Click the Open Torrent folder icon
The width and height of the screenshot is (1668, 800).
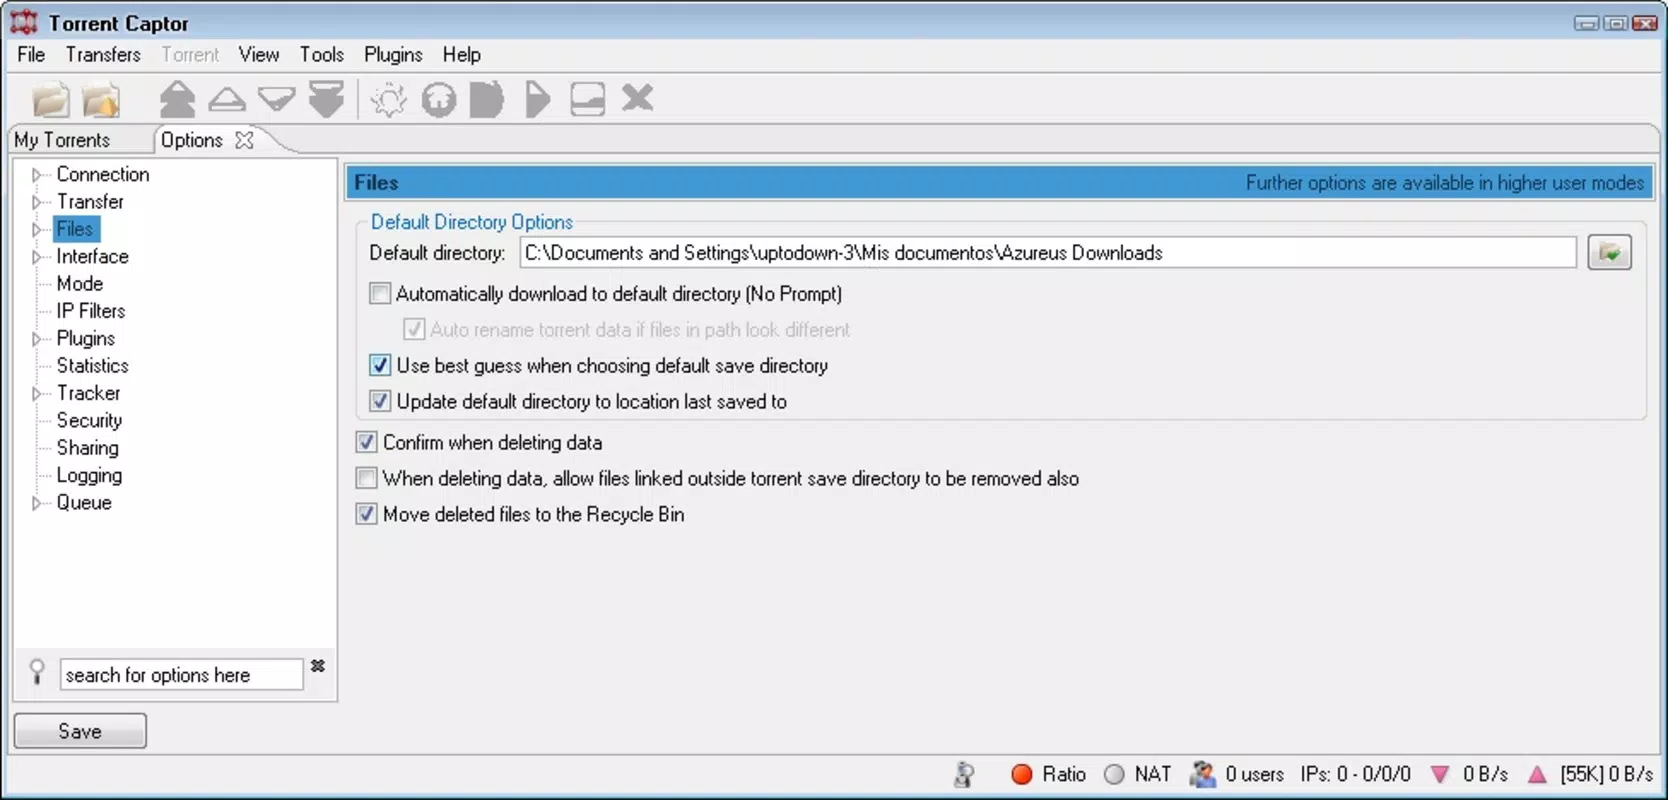(x=51, y=100)
